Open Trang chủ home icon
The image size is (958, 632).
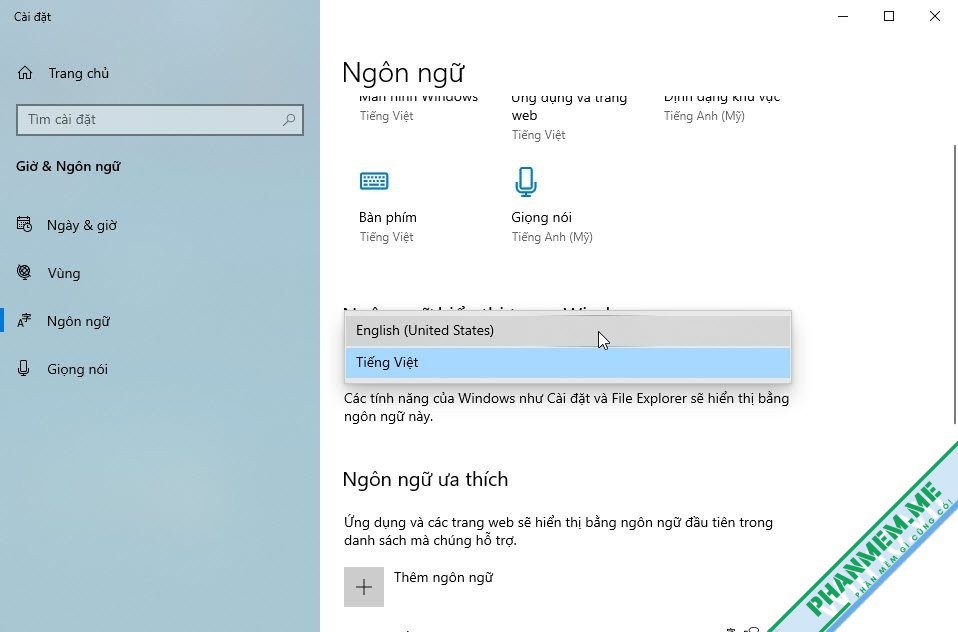click(25, 73)
